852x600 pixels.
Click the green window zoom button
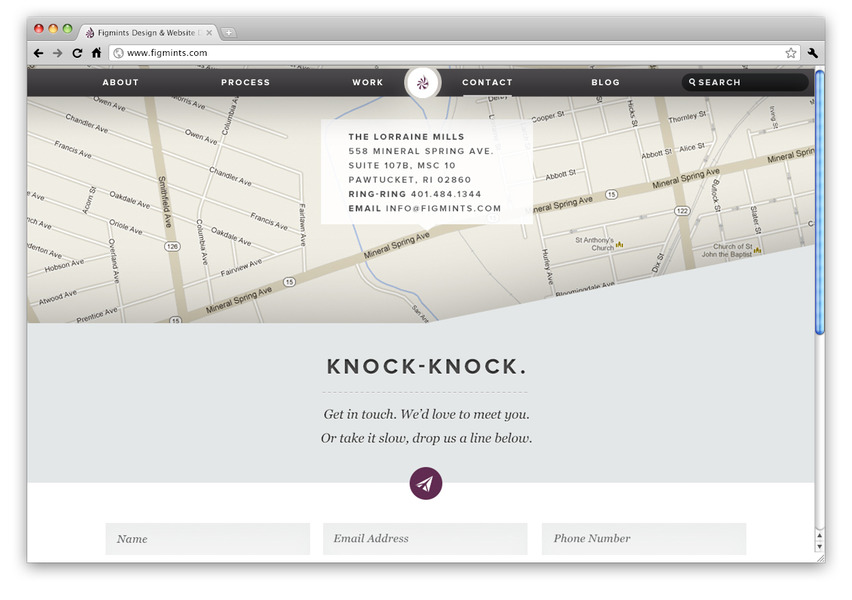(x=67, y=29)
